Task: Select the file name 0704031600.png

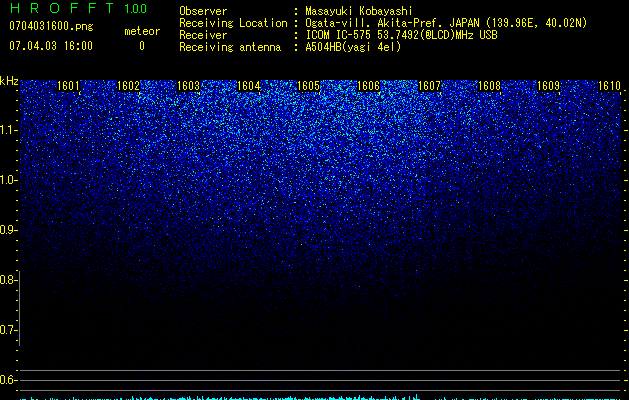Action: pyautogui.click(x=51, y=26)
